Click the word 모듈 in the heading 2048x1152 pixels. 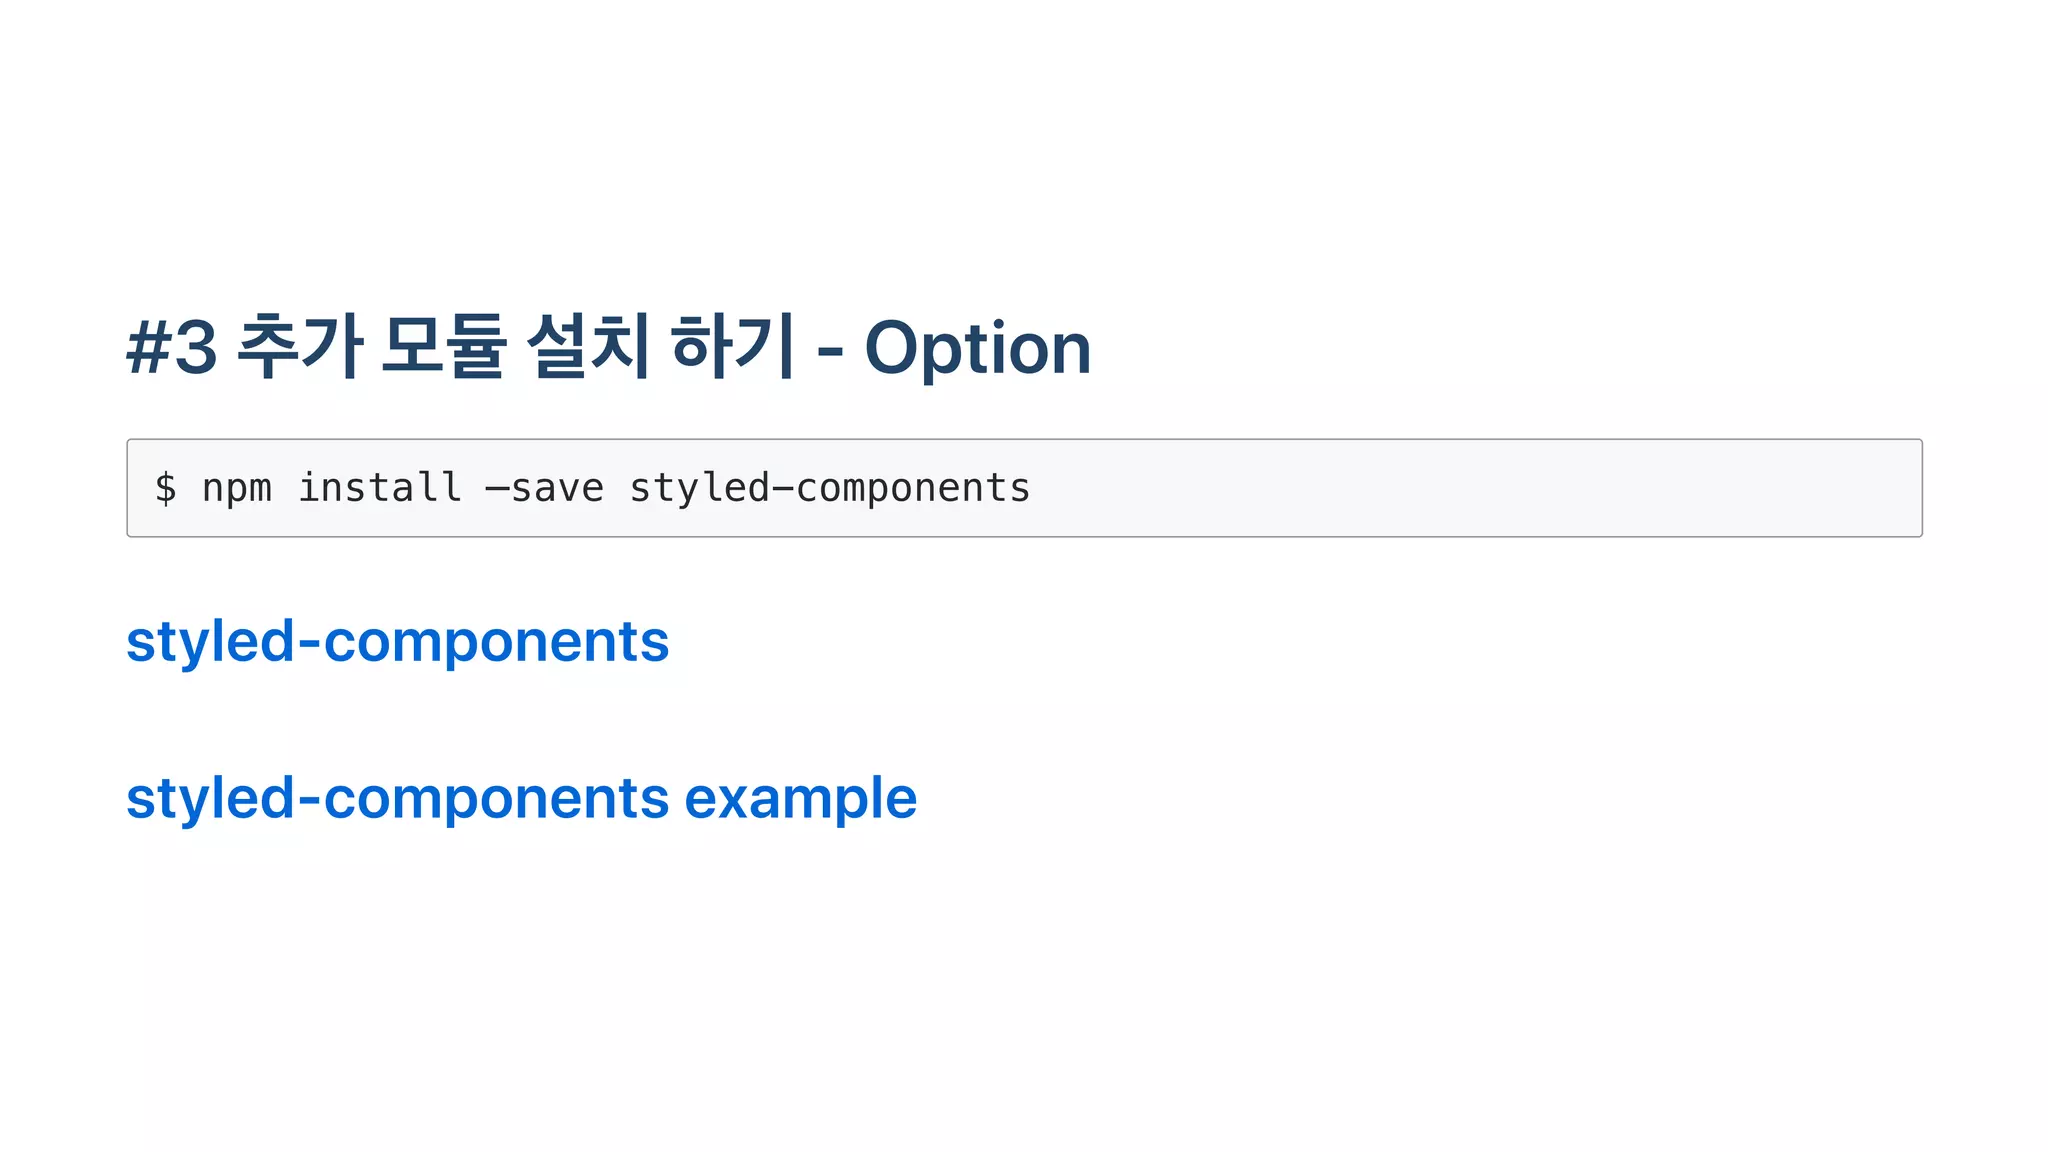pyautogui.click(x=443, y=346)
